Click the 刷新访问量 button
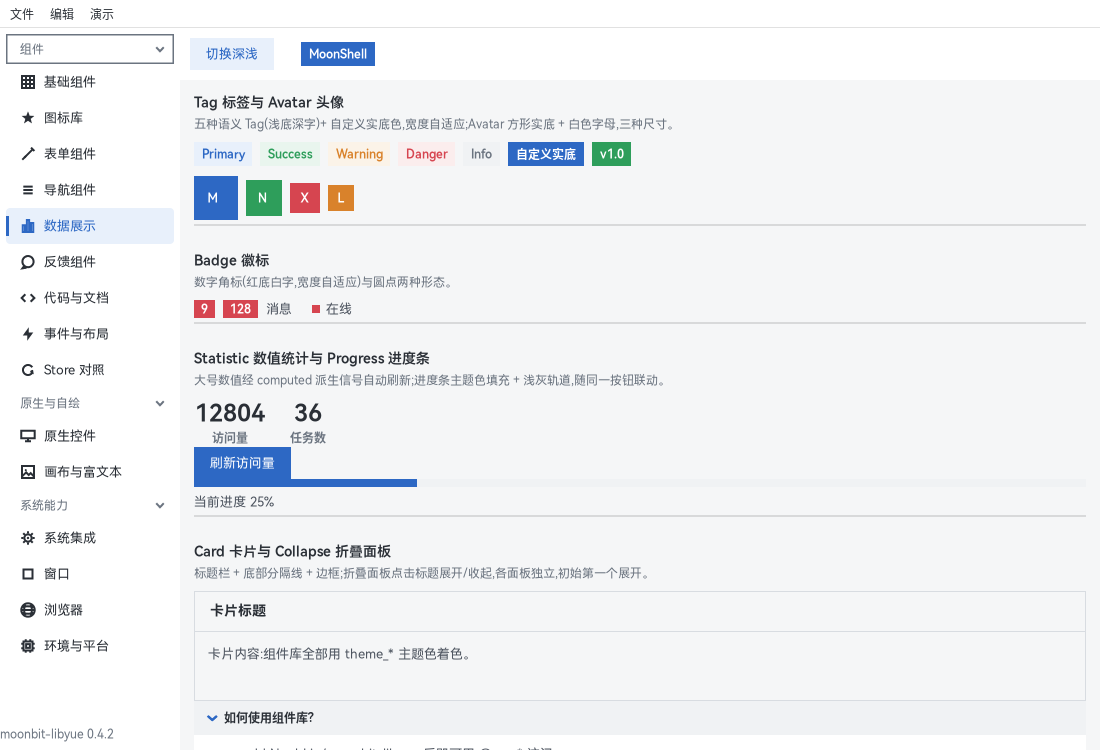The height and width of the screenshot is (750, 1100). [242, 463]
